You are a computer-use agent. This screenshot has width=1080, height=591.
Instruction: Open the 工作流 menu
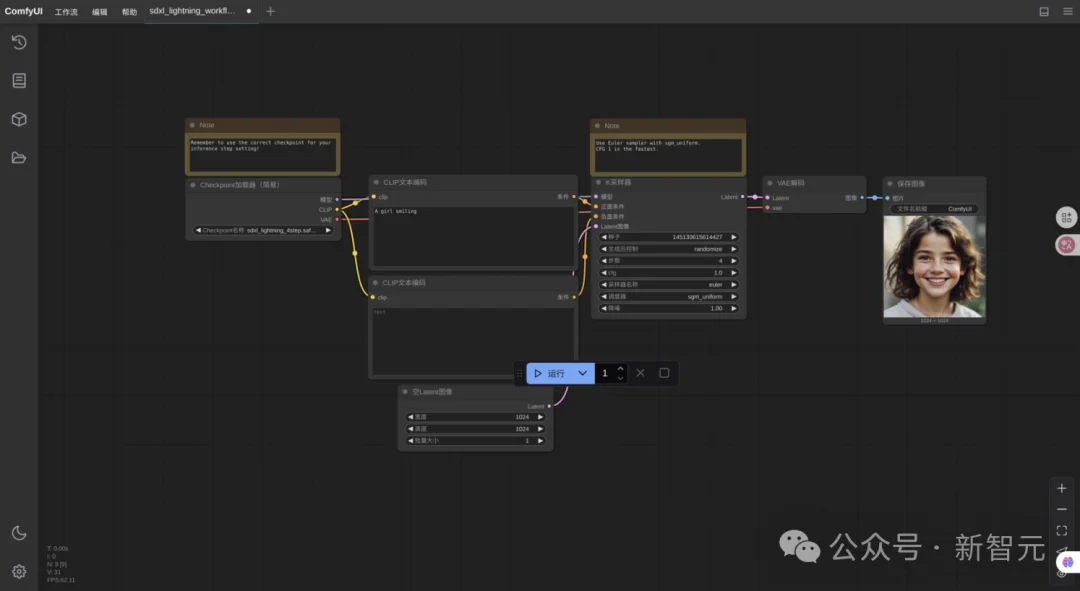click(66, 12)
